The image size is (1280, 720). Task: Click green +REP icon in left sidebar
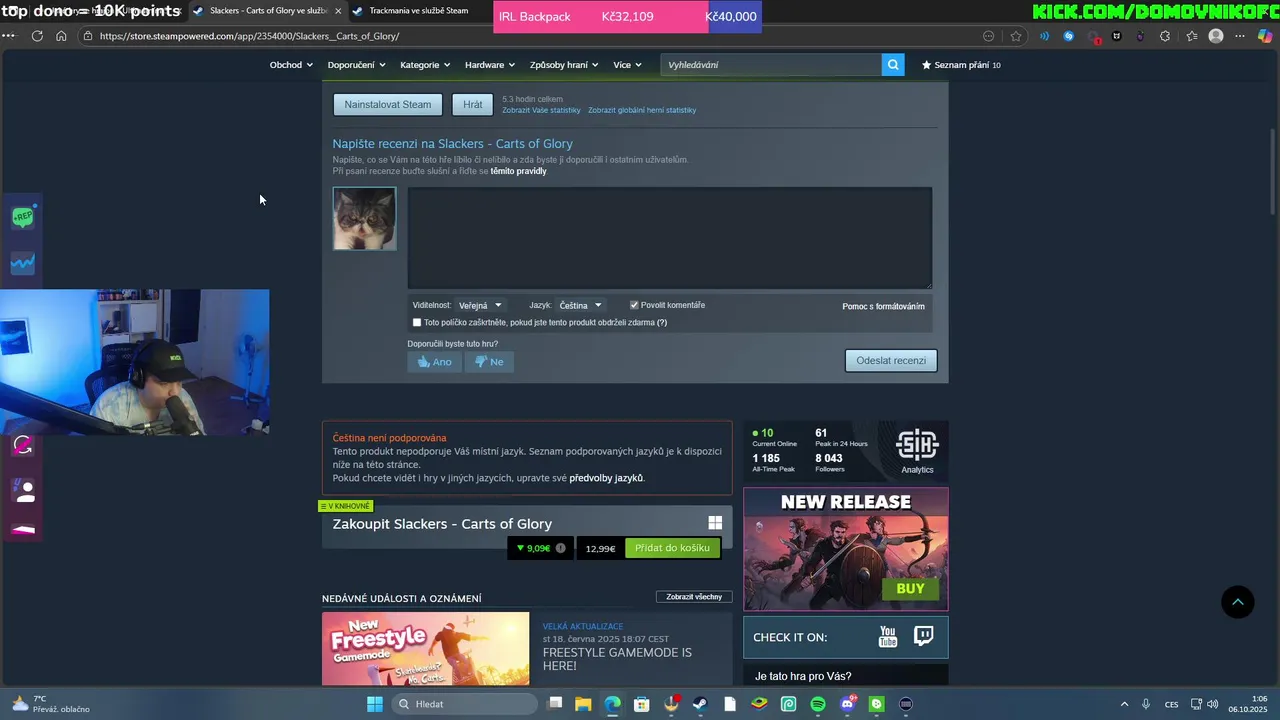click(x=23, y=217)
